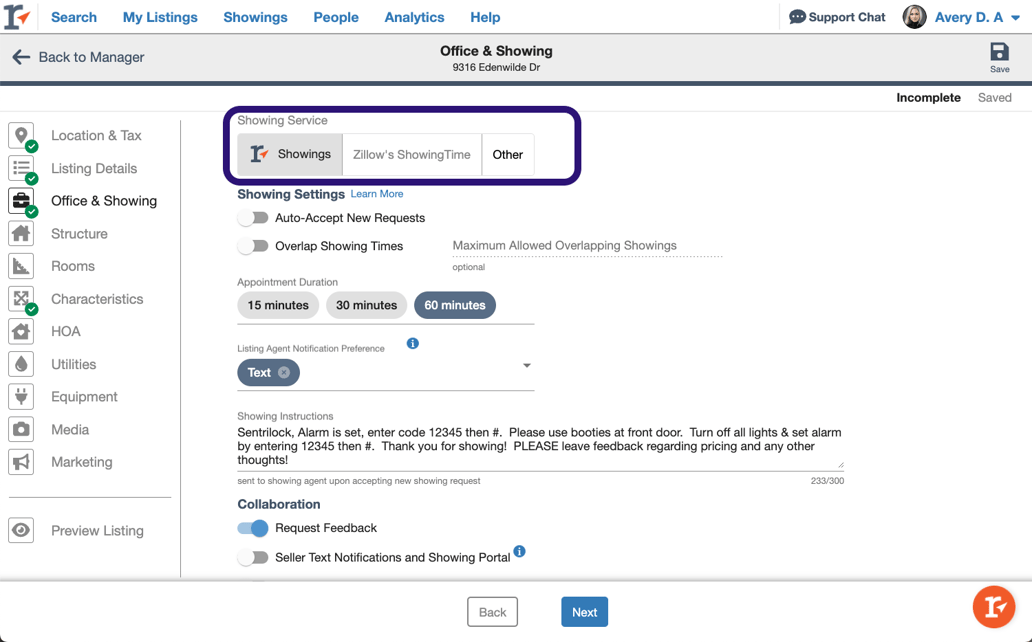Screen dimensions: 1032x642
Task: Open the Utilities droplet icon
Action: coord(22,364)
